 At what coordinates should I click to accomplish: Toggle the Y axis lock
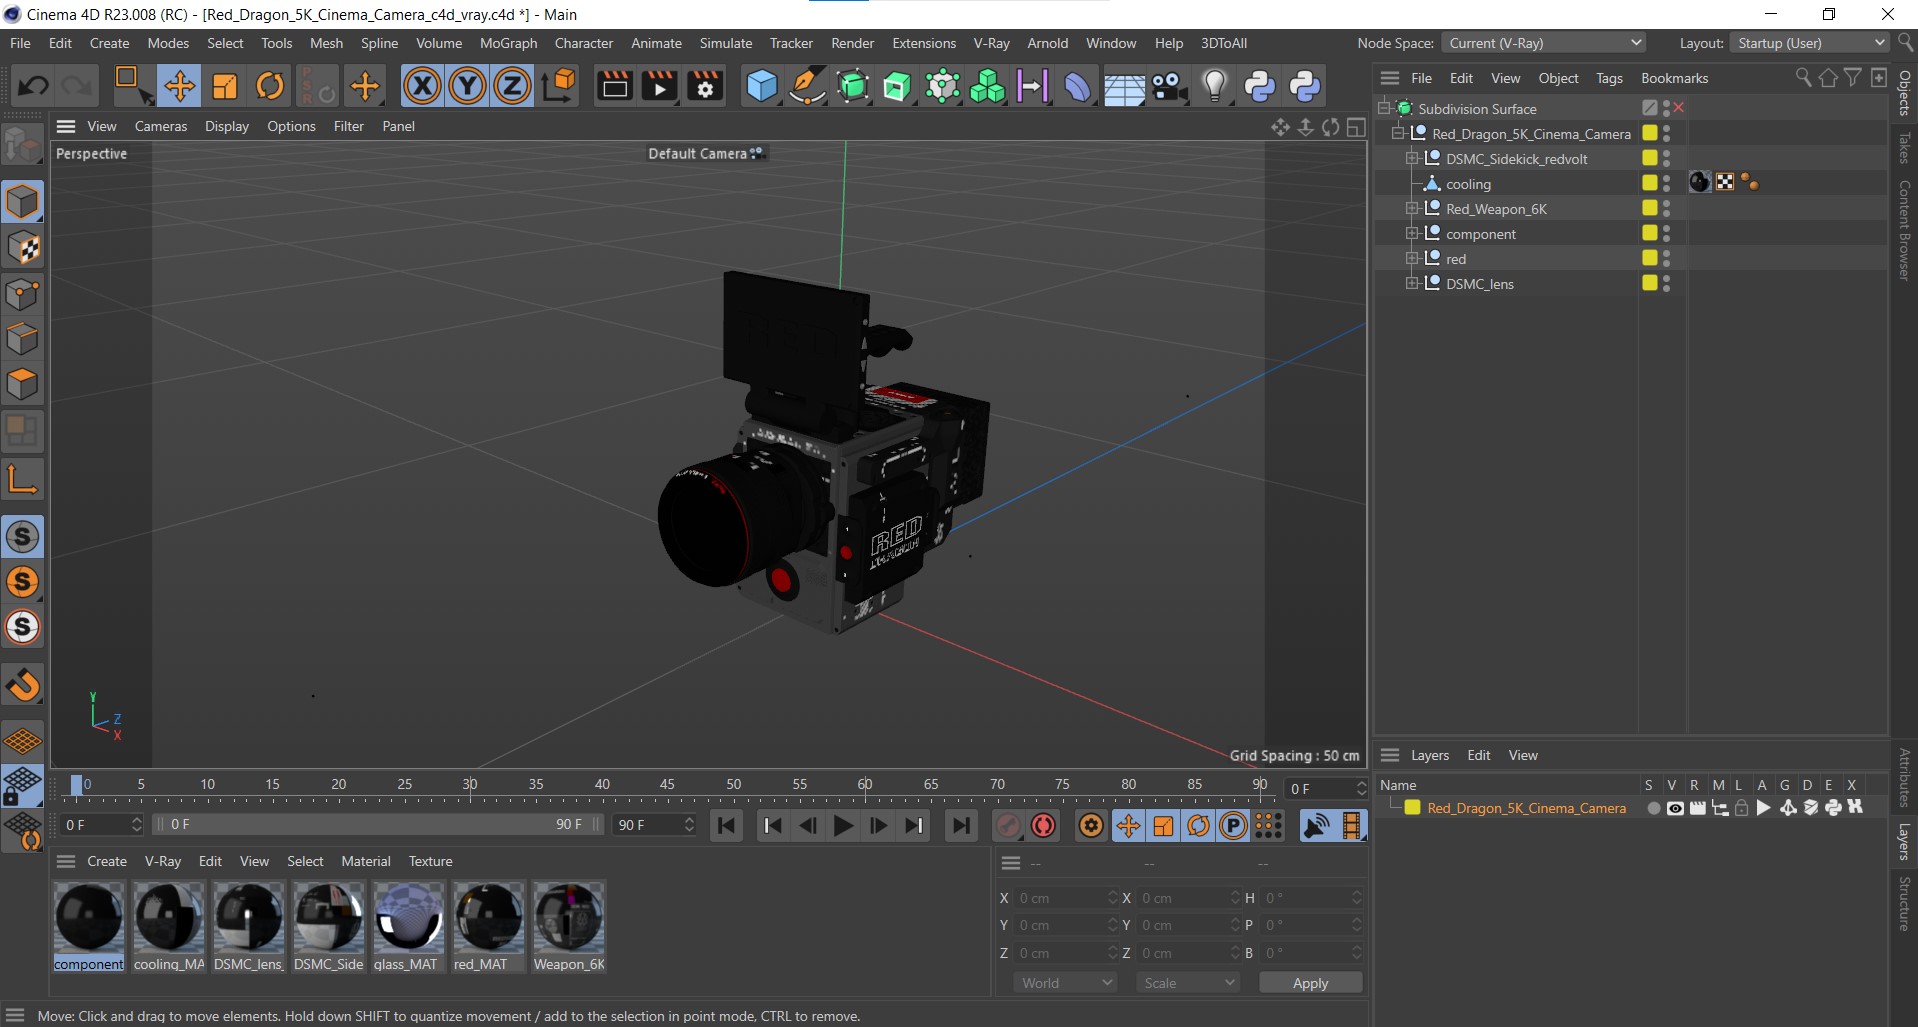click(467, 86)
